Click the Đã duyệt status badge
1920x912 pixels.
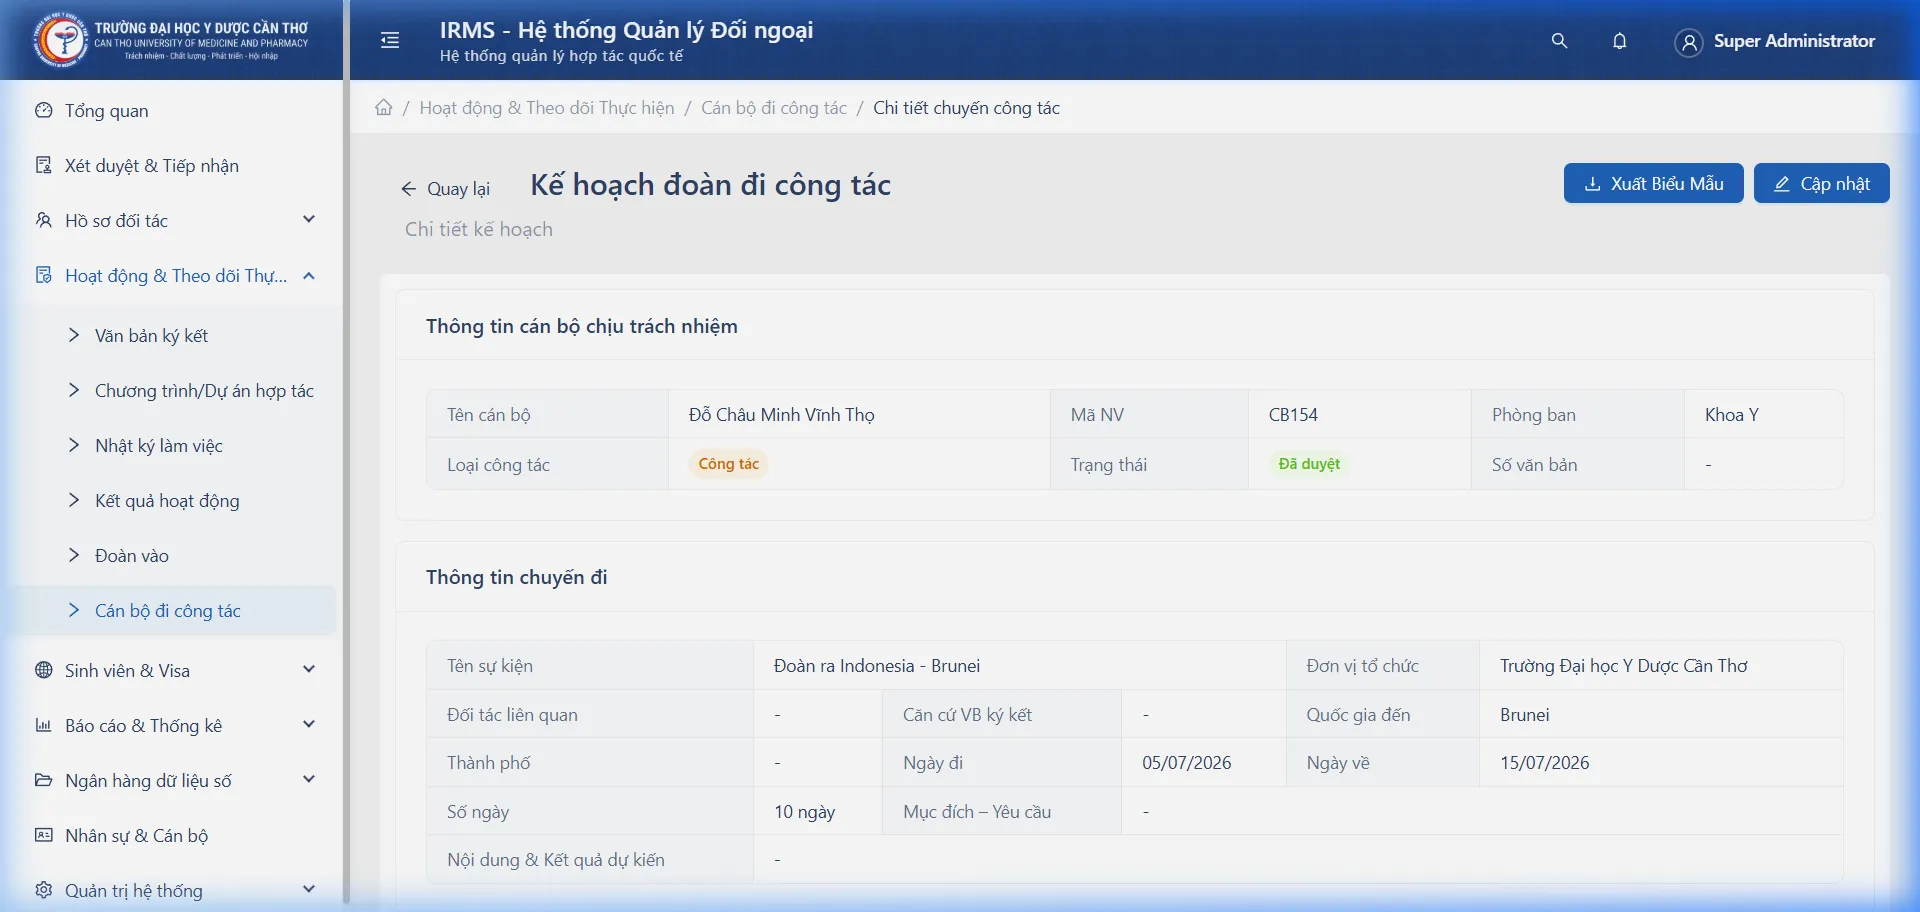(1308, 463)
